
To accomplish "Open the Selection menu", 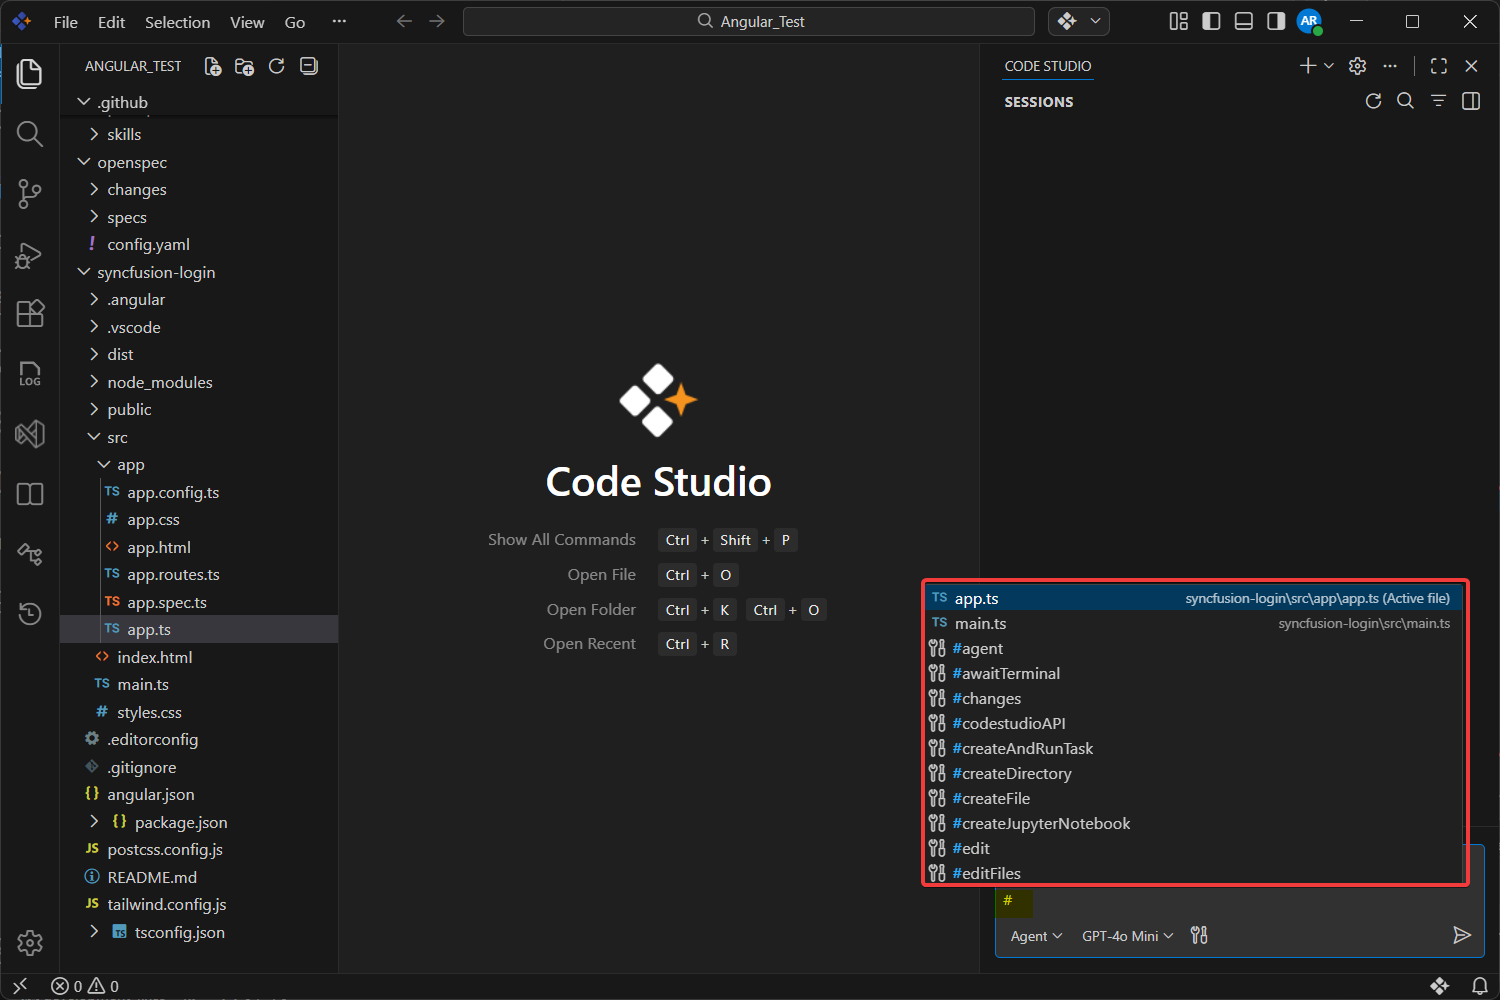I will [177, 21].
